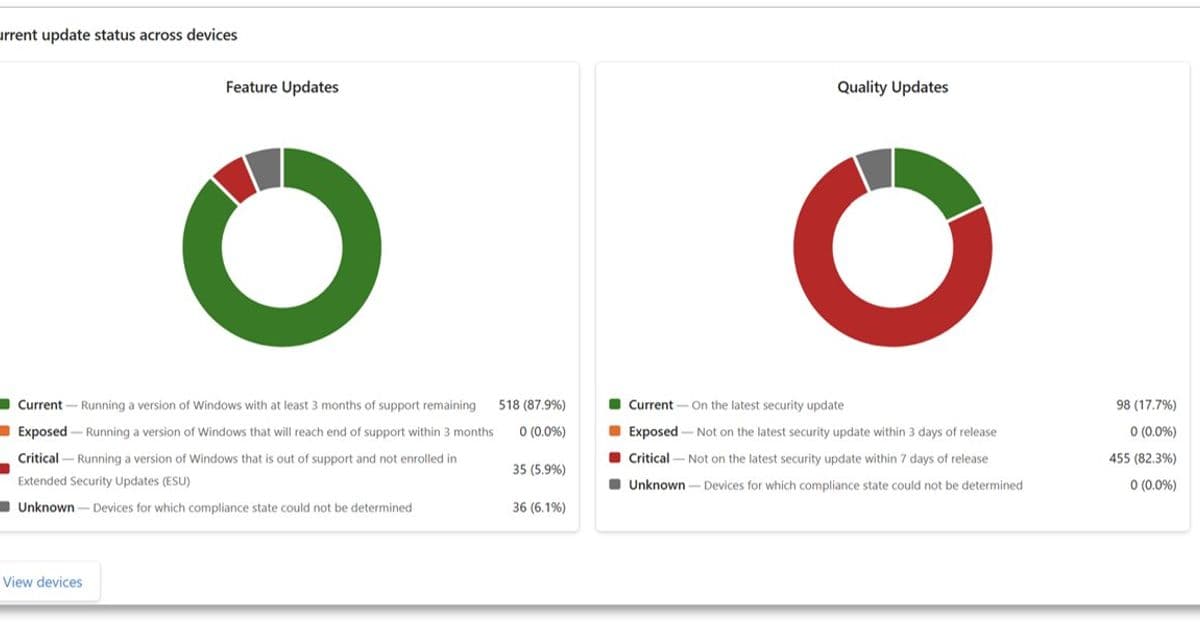
Task: Click the 518 (87.9%) Current device count
Action: tap(532, 405)
